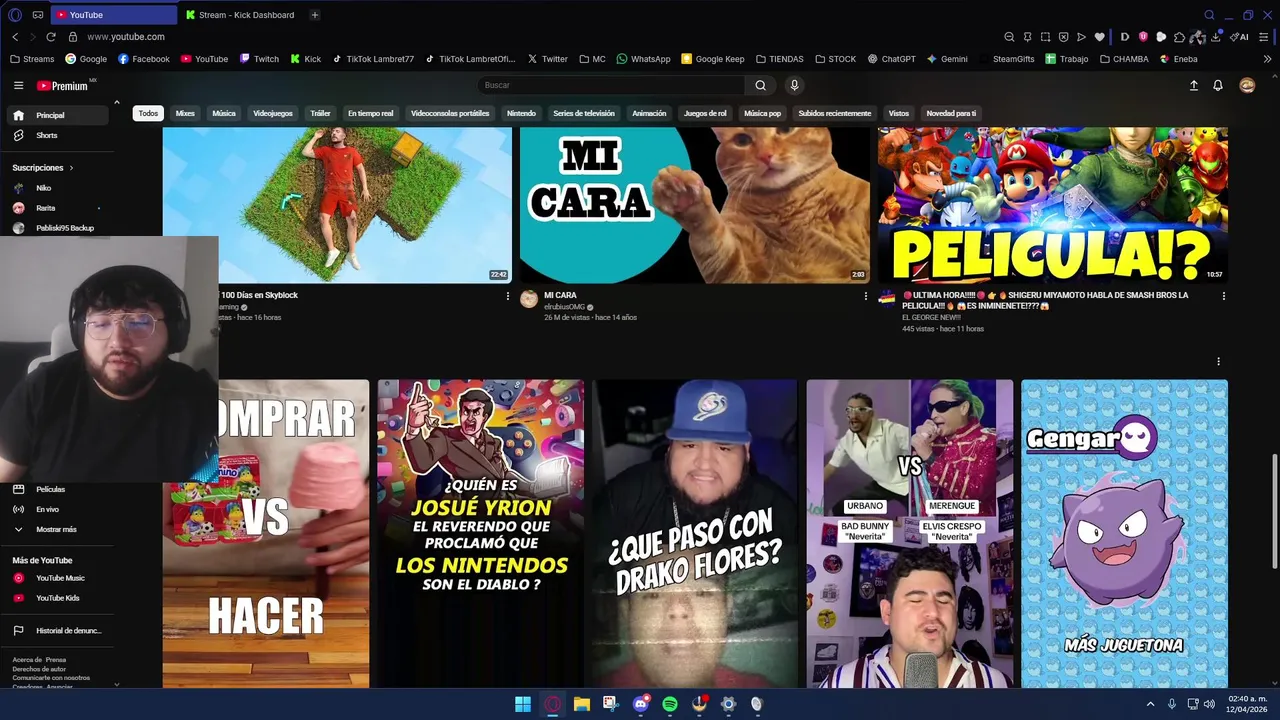Open the Gengar Short thumbnail
Viewport: 1280px width, 720px height.
(1124, 534)
